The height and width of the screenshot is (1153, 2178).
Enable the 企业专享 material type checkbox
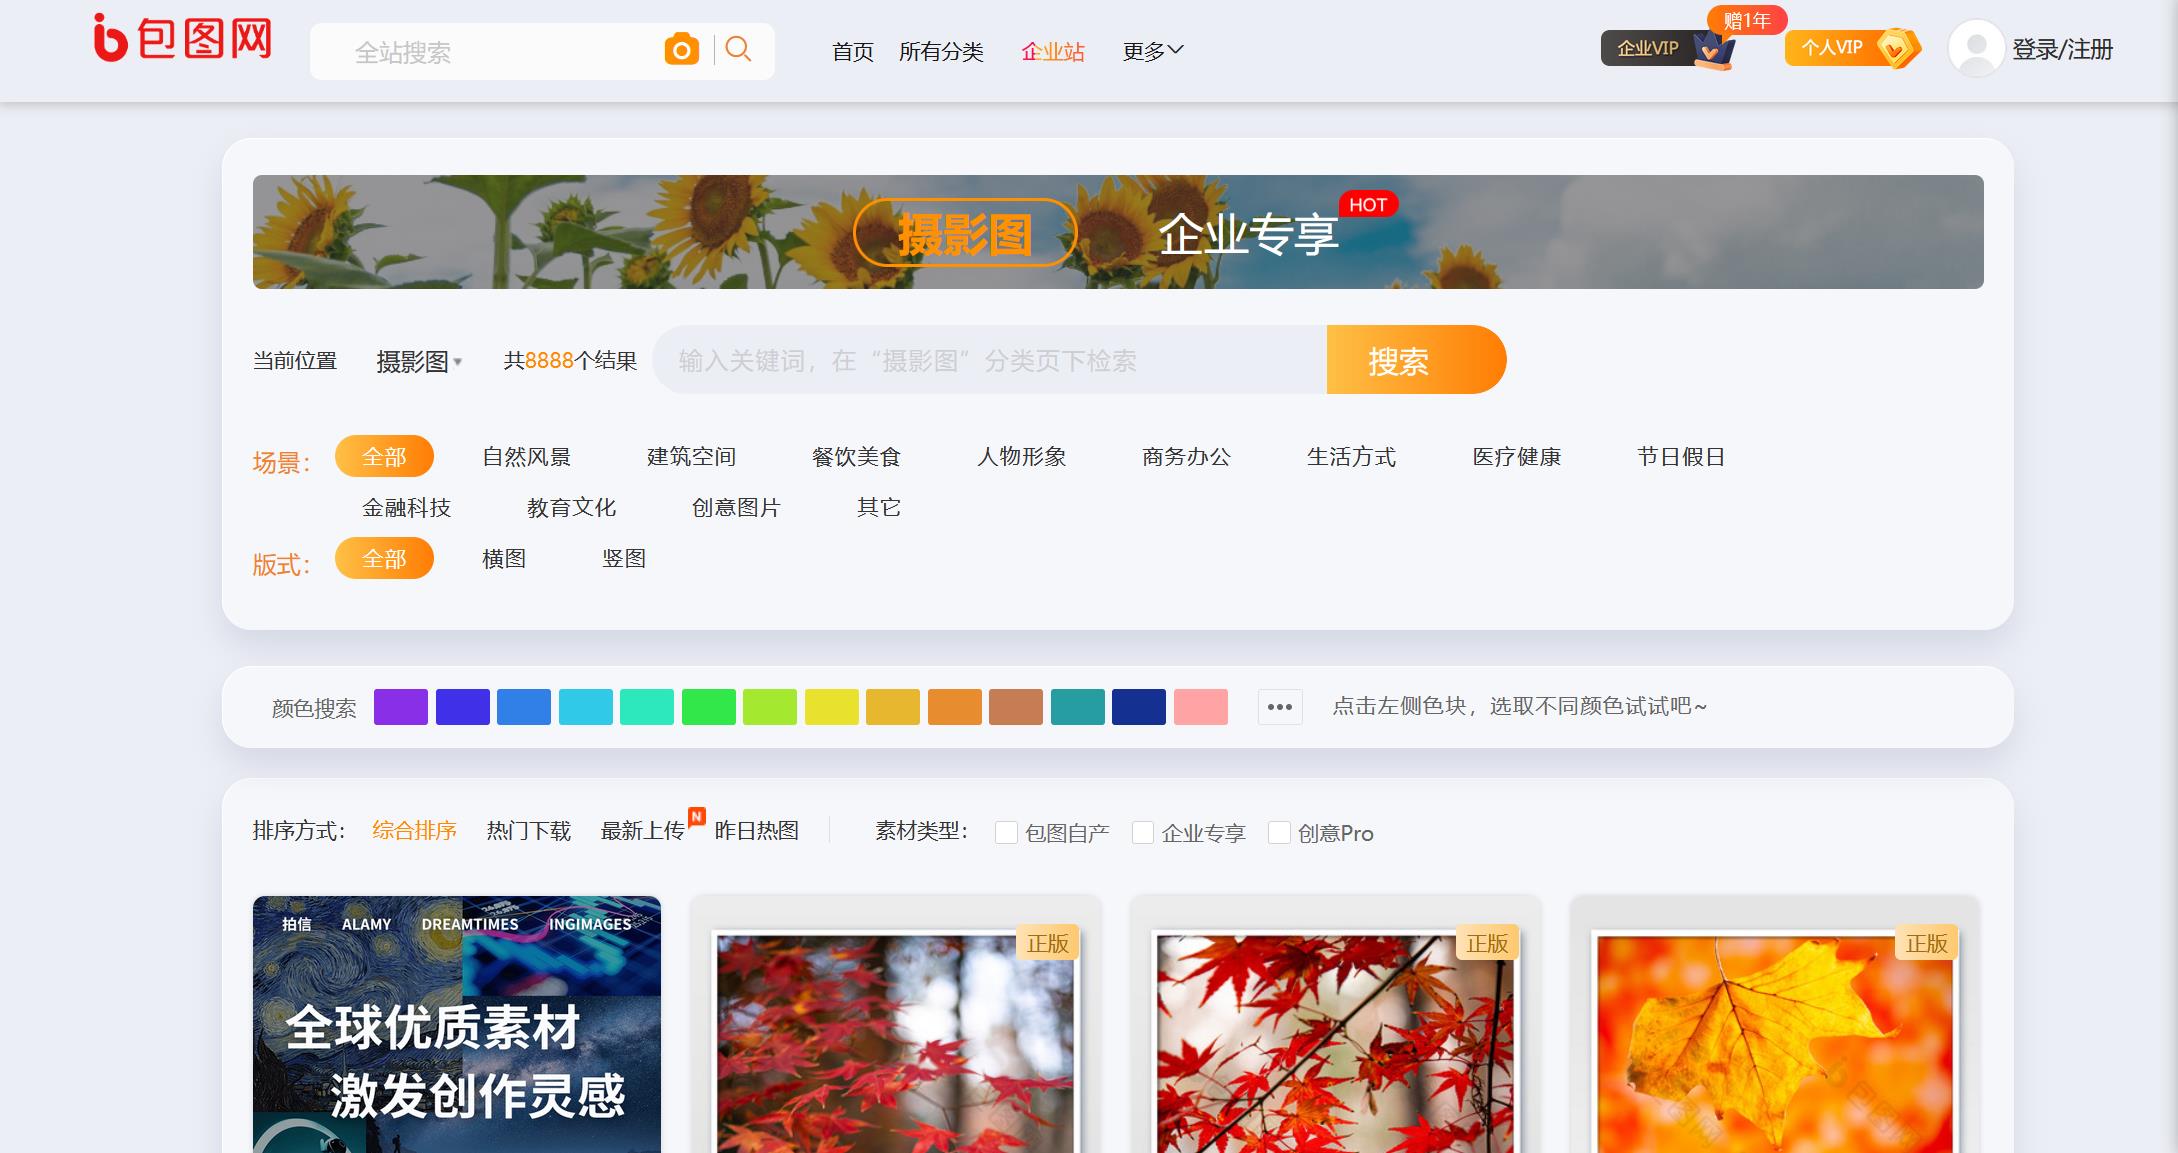click(x=1143, y=832)
